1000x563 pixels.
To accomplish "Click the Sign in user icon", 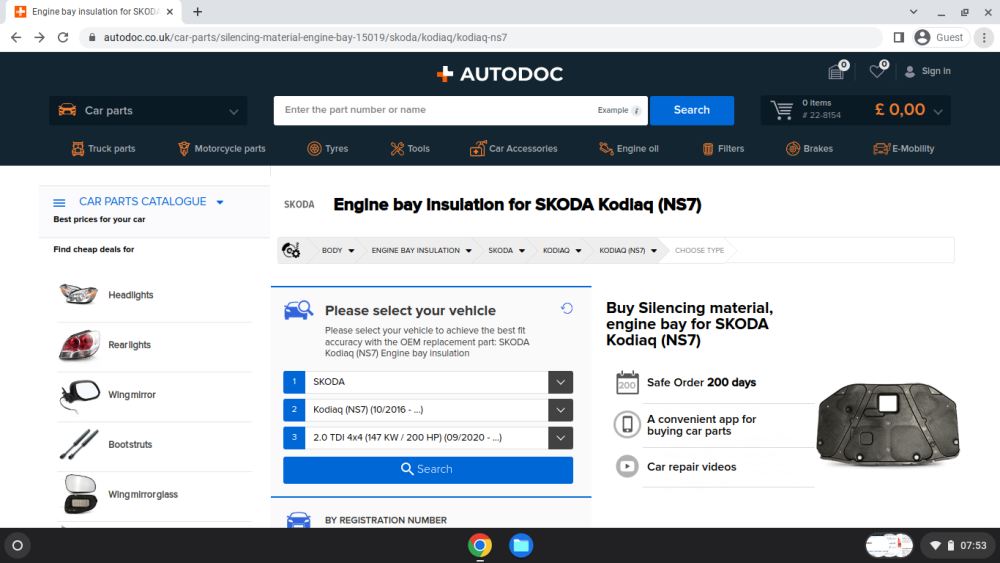I will [910, 71].
